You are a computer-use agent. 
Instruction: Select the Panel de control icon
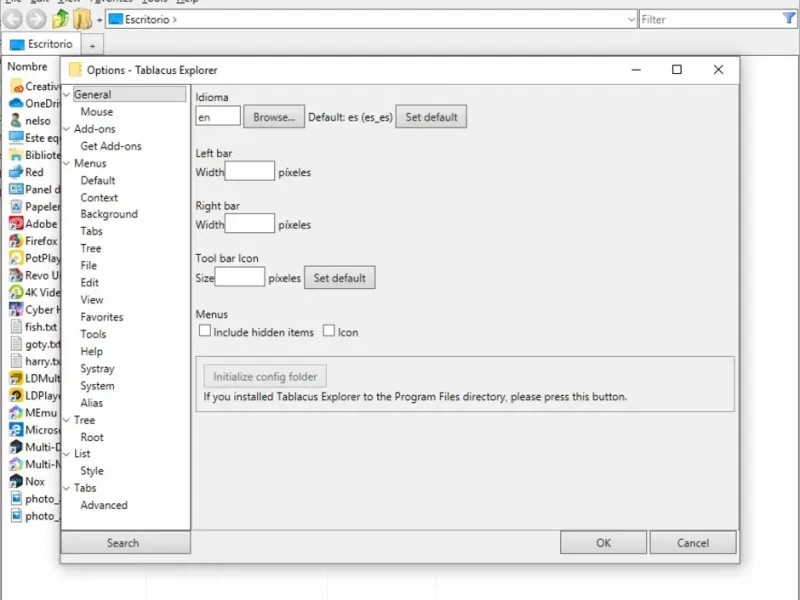coord(16,189)
